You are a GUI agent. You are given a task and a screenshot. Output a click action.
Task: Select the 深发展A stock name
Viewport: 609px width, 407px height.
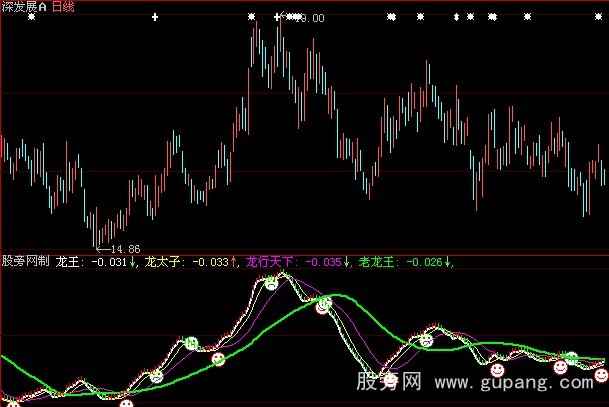point(24,7)
